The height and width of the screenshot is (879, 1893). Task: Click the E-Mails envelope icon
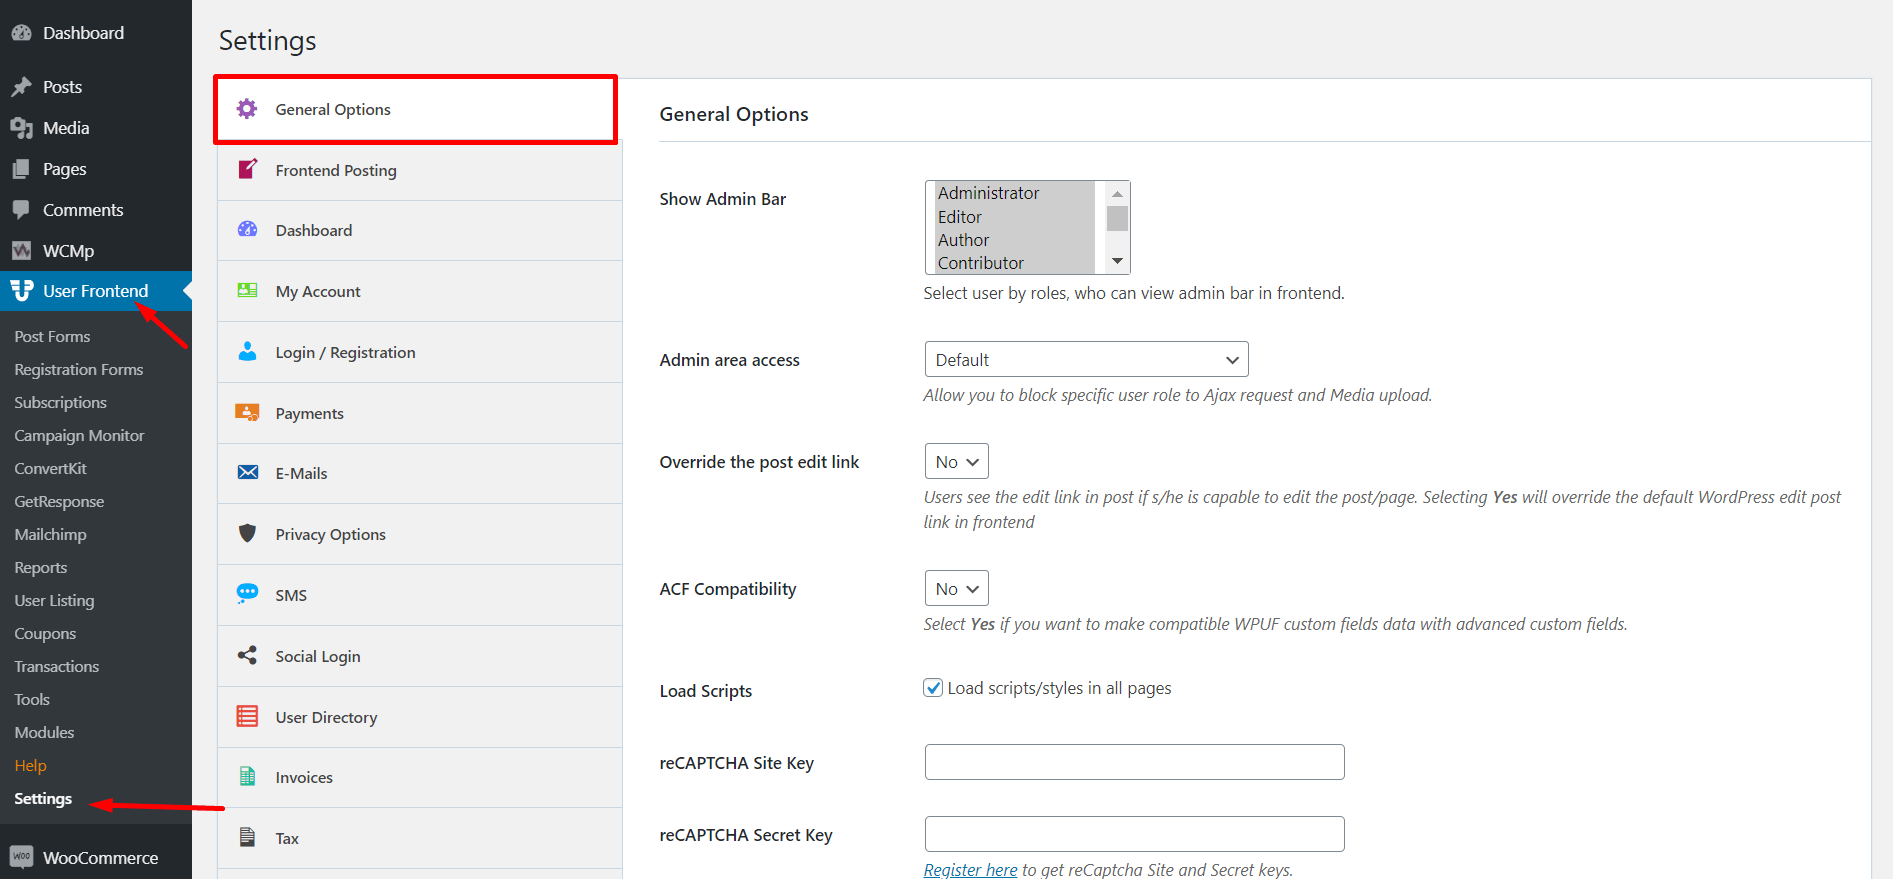coord(247,473)
